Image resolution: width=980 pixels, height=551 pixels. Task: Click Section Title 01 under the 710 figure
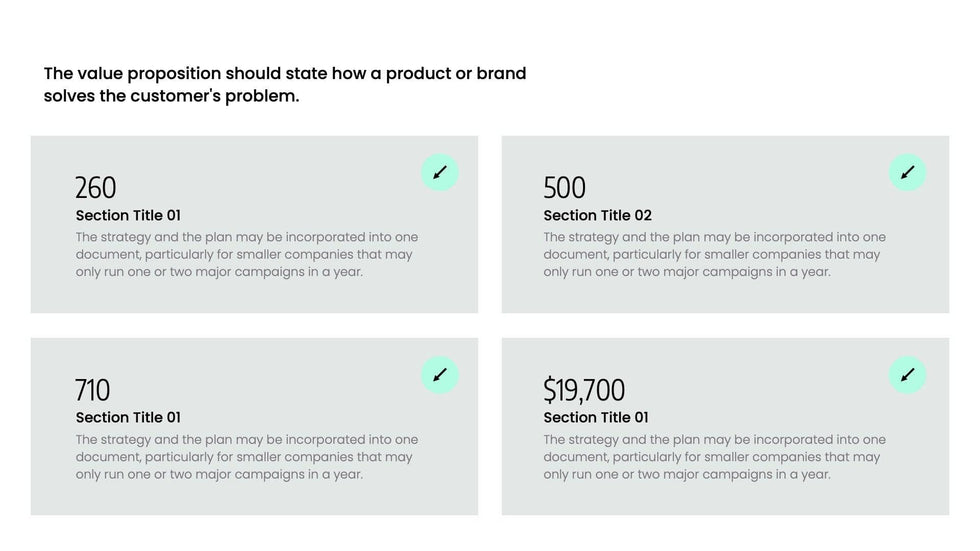point(128,417)
